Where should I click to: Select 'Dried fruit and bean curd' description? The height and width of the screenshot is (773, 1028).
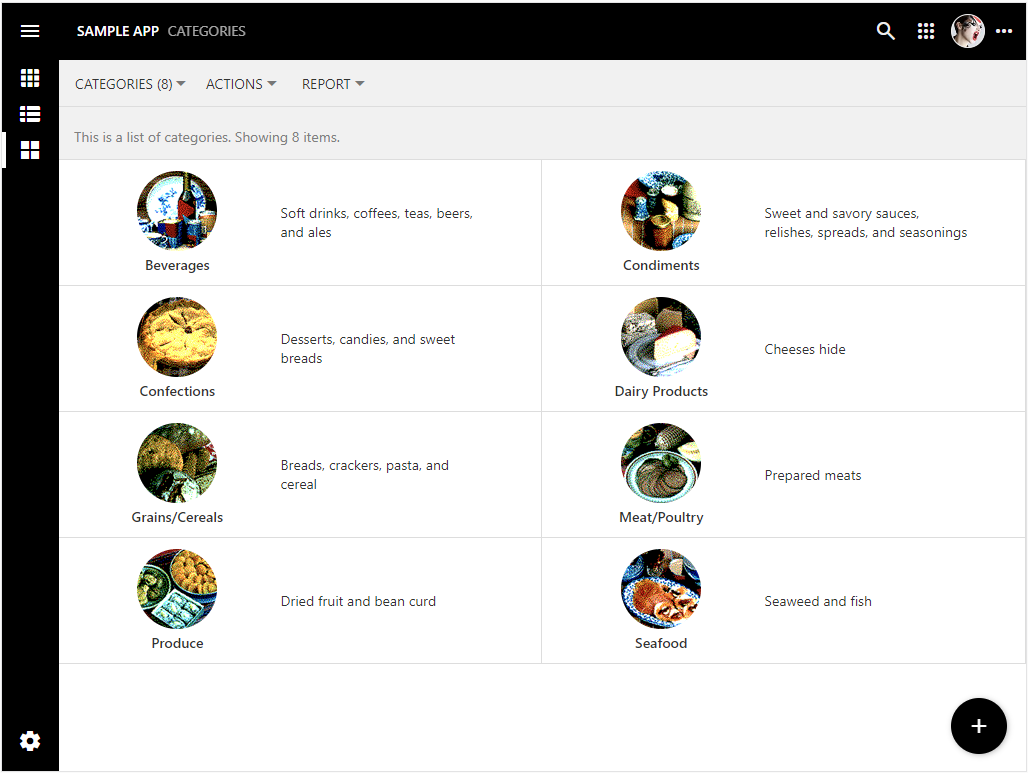point(358,601)
